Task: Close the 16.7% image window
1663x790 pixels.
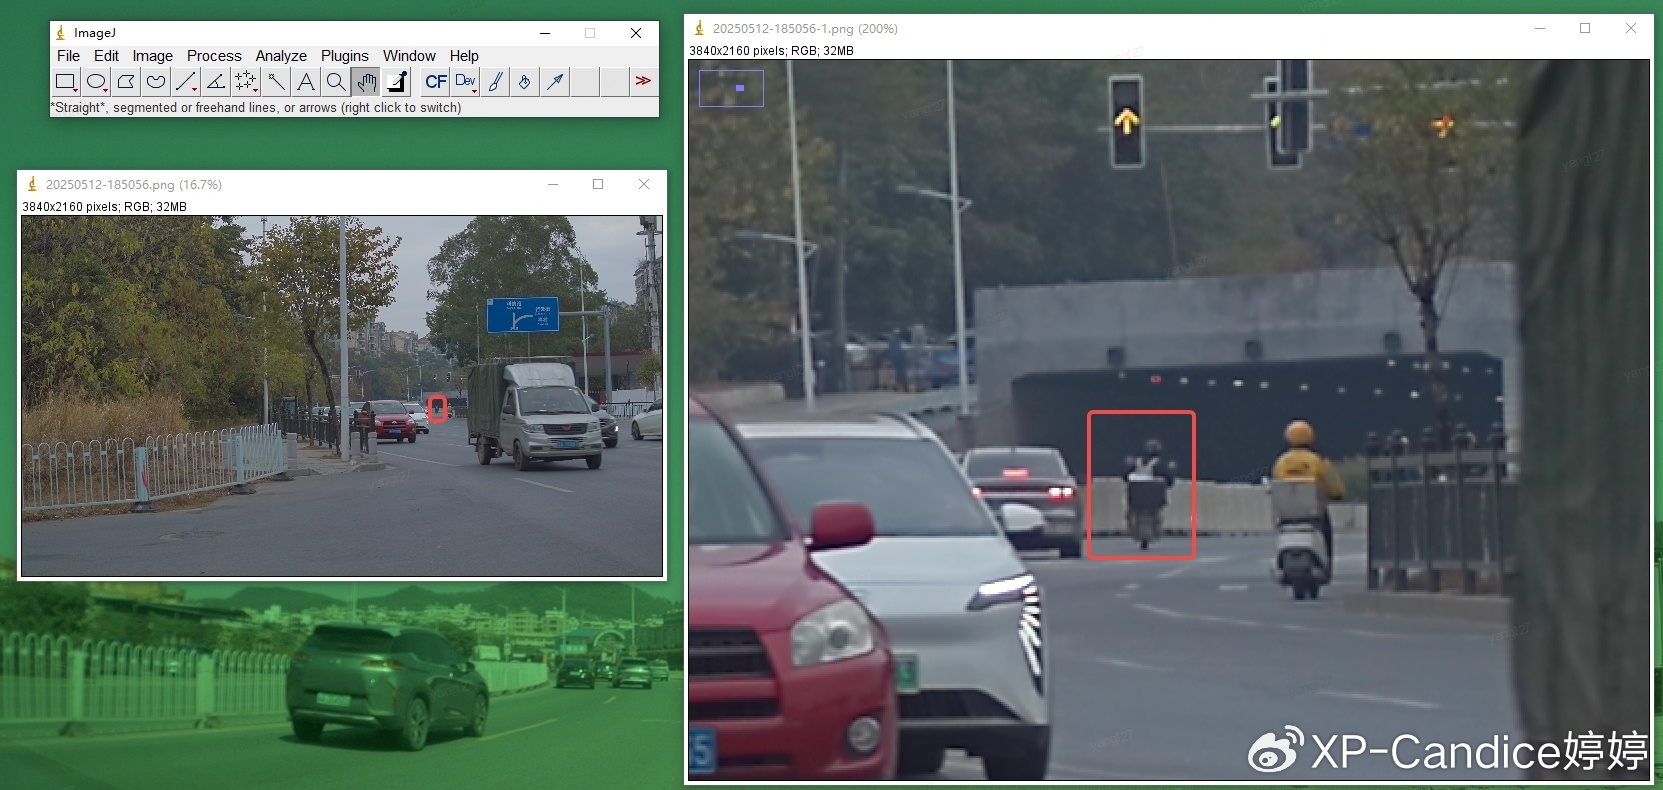Action: coord(644,184)
